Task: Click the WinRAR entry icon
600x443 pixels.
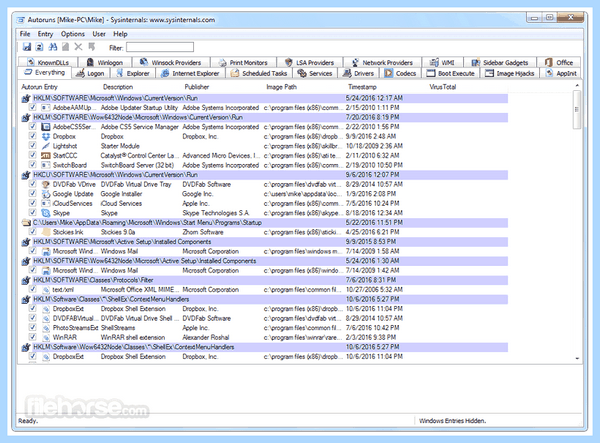Action: [46, 337]
